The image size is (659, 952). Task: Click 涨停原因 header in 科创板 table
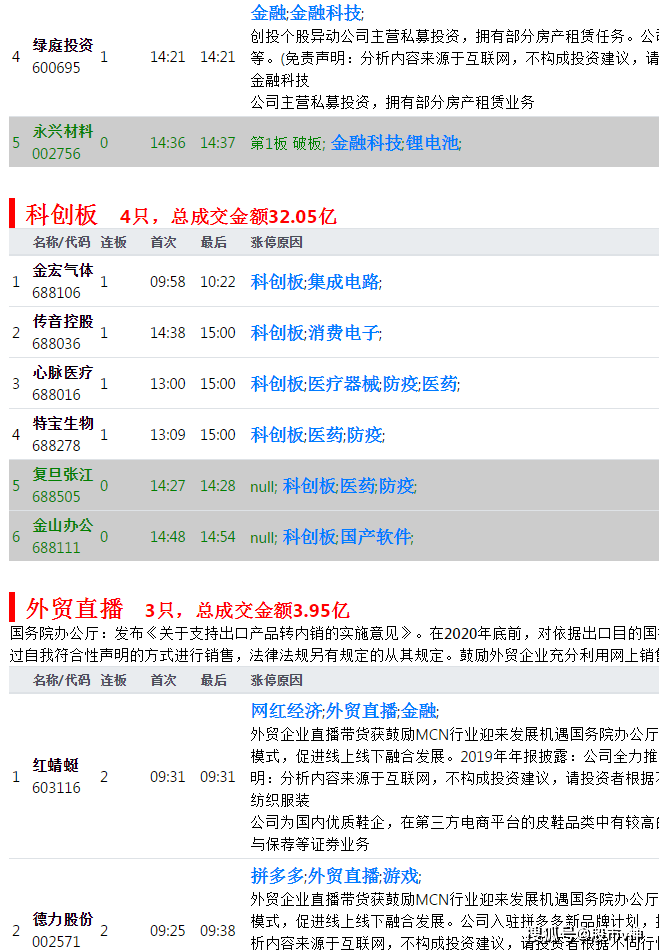[276, 242]
